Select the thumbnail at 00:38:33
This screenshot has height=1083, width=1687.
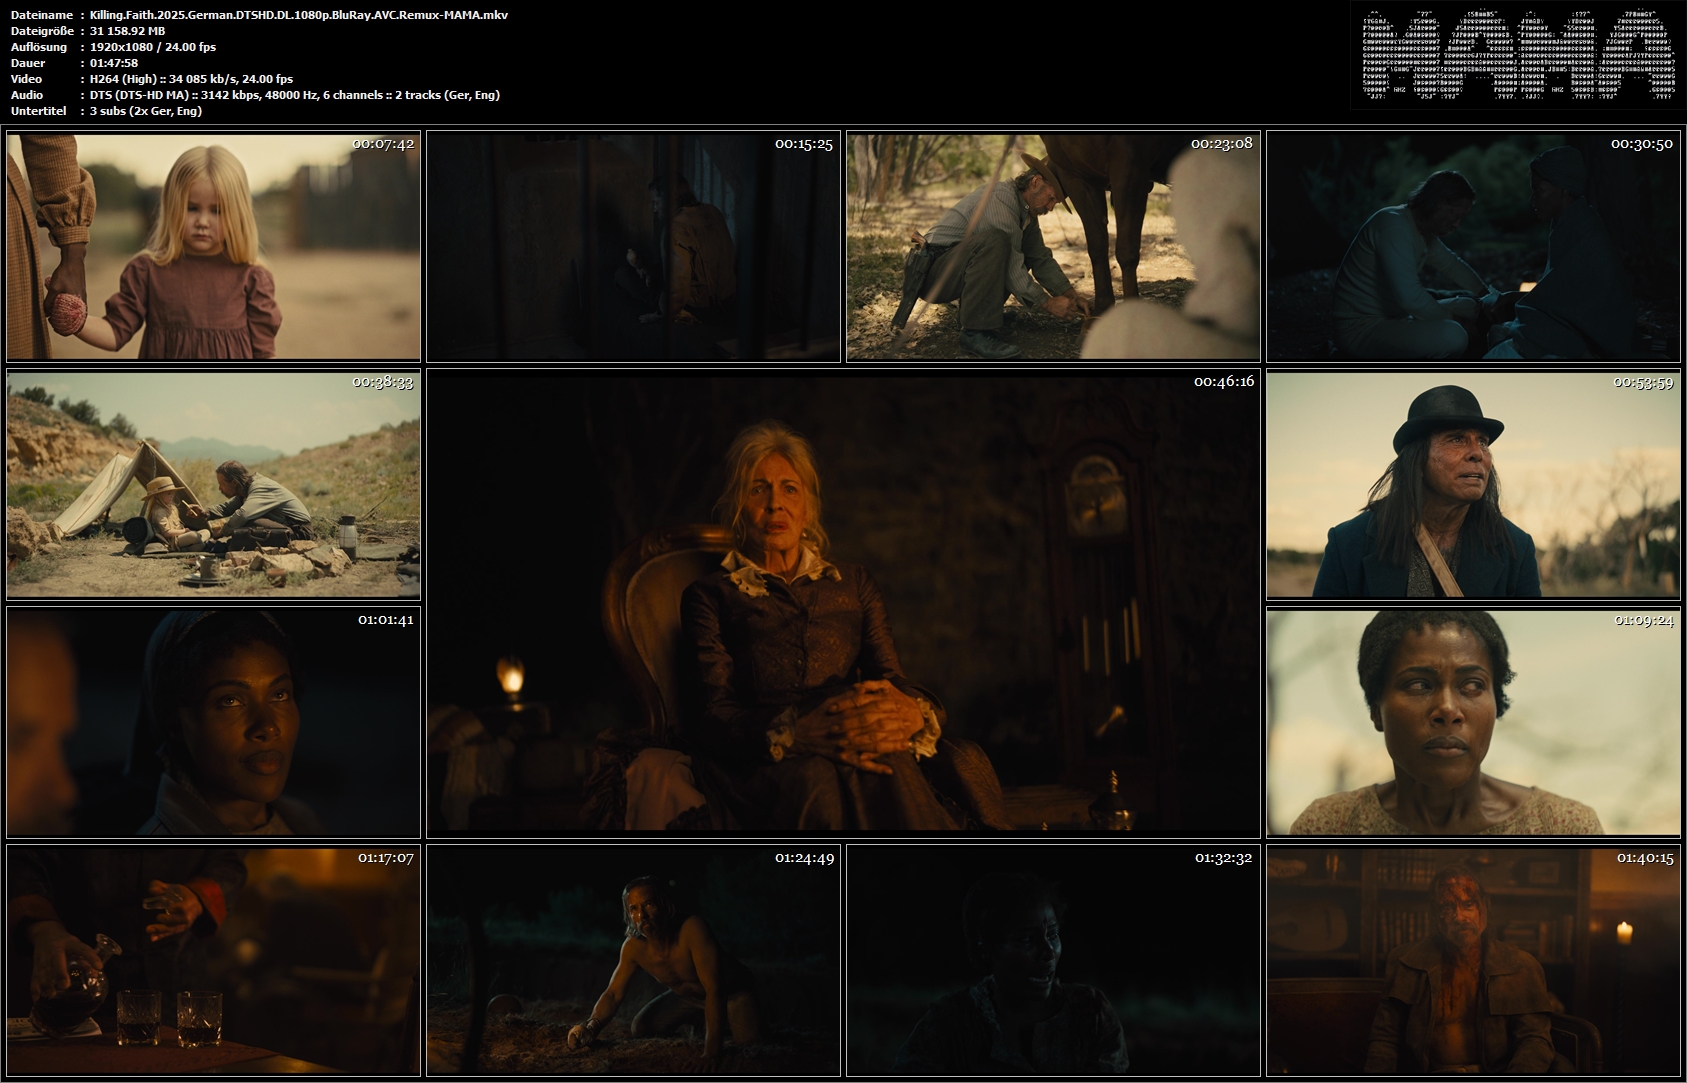click(x=213, y=484)
